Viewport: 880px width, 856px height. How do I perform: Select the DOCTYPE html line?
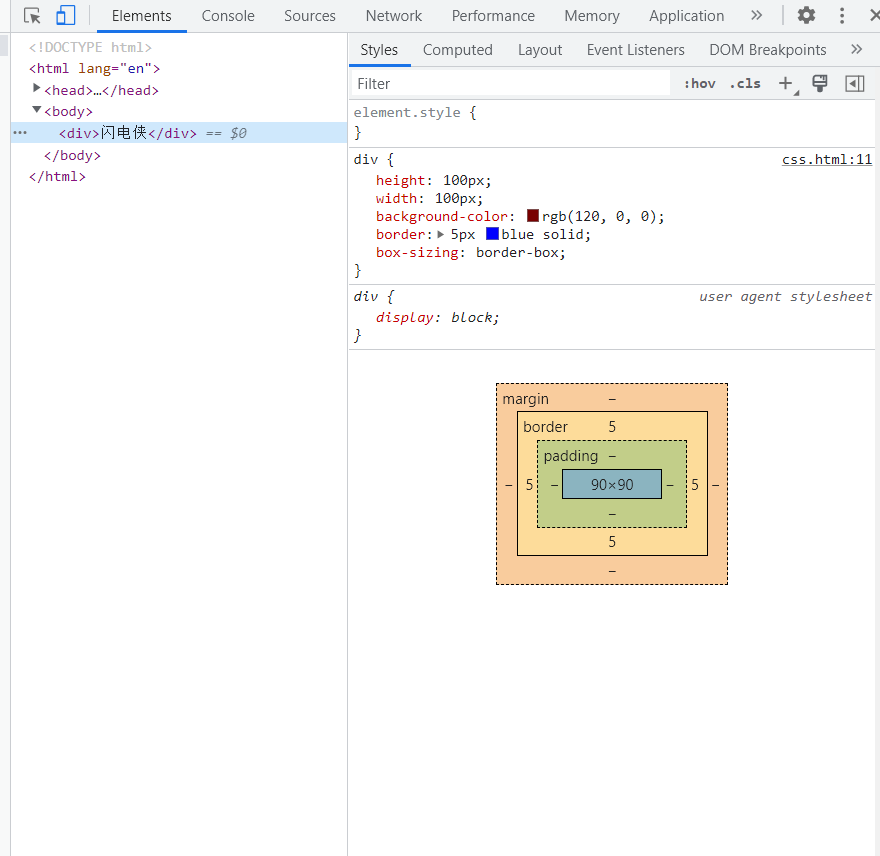coord(90,47)
